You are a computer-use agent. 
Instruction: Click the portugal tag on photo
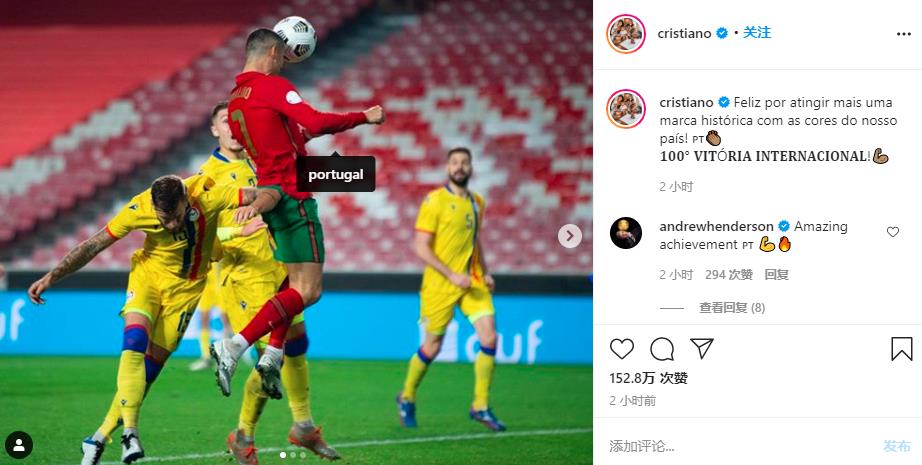(336, 175)
